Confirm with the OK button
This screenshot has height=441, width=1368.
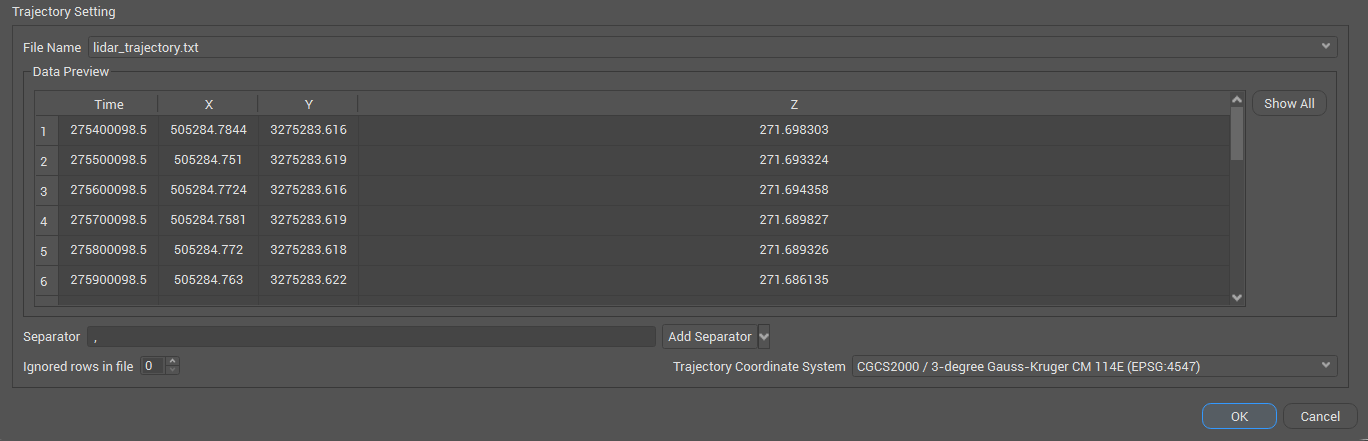click(x=1239, y=416)
